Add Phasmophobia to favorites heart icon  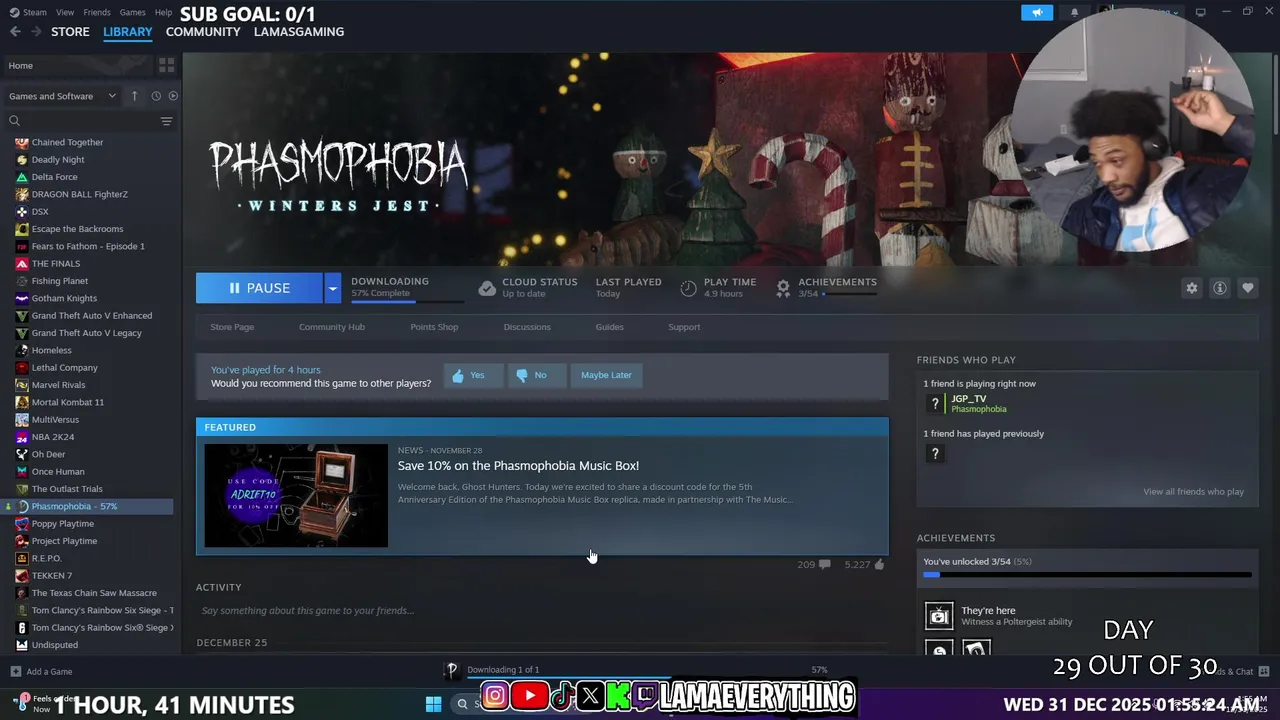tap(1248, 288)
